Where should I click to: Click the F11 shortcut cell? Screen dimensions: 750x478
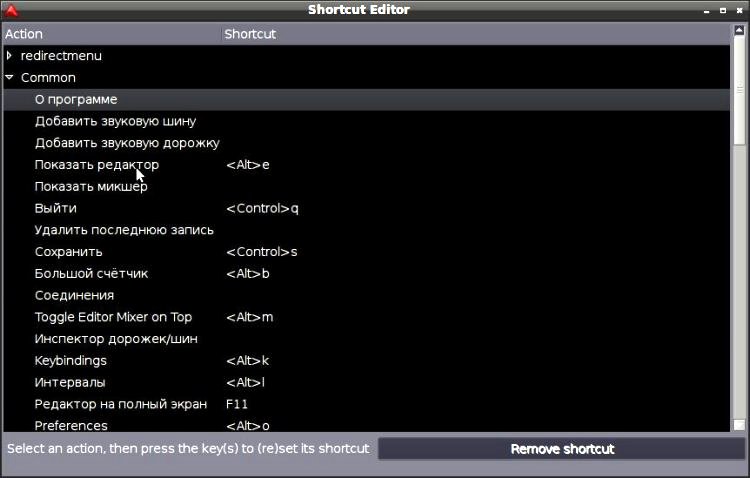pyautogui.click(x=237, y=404)
